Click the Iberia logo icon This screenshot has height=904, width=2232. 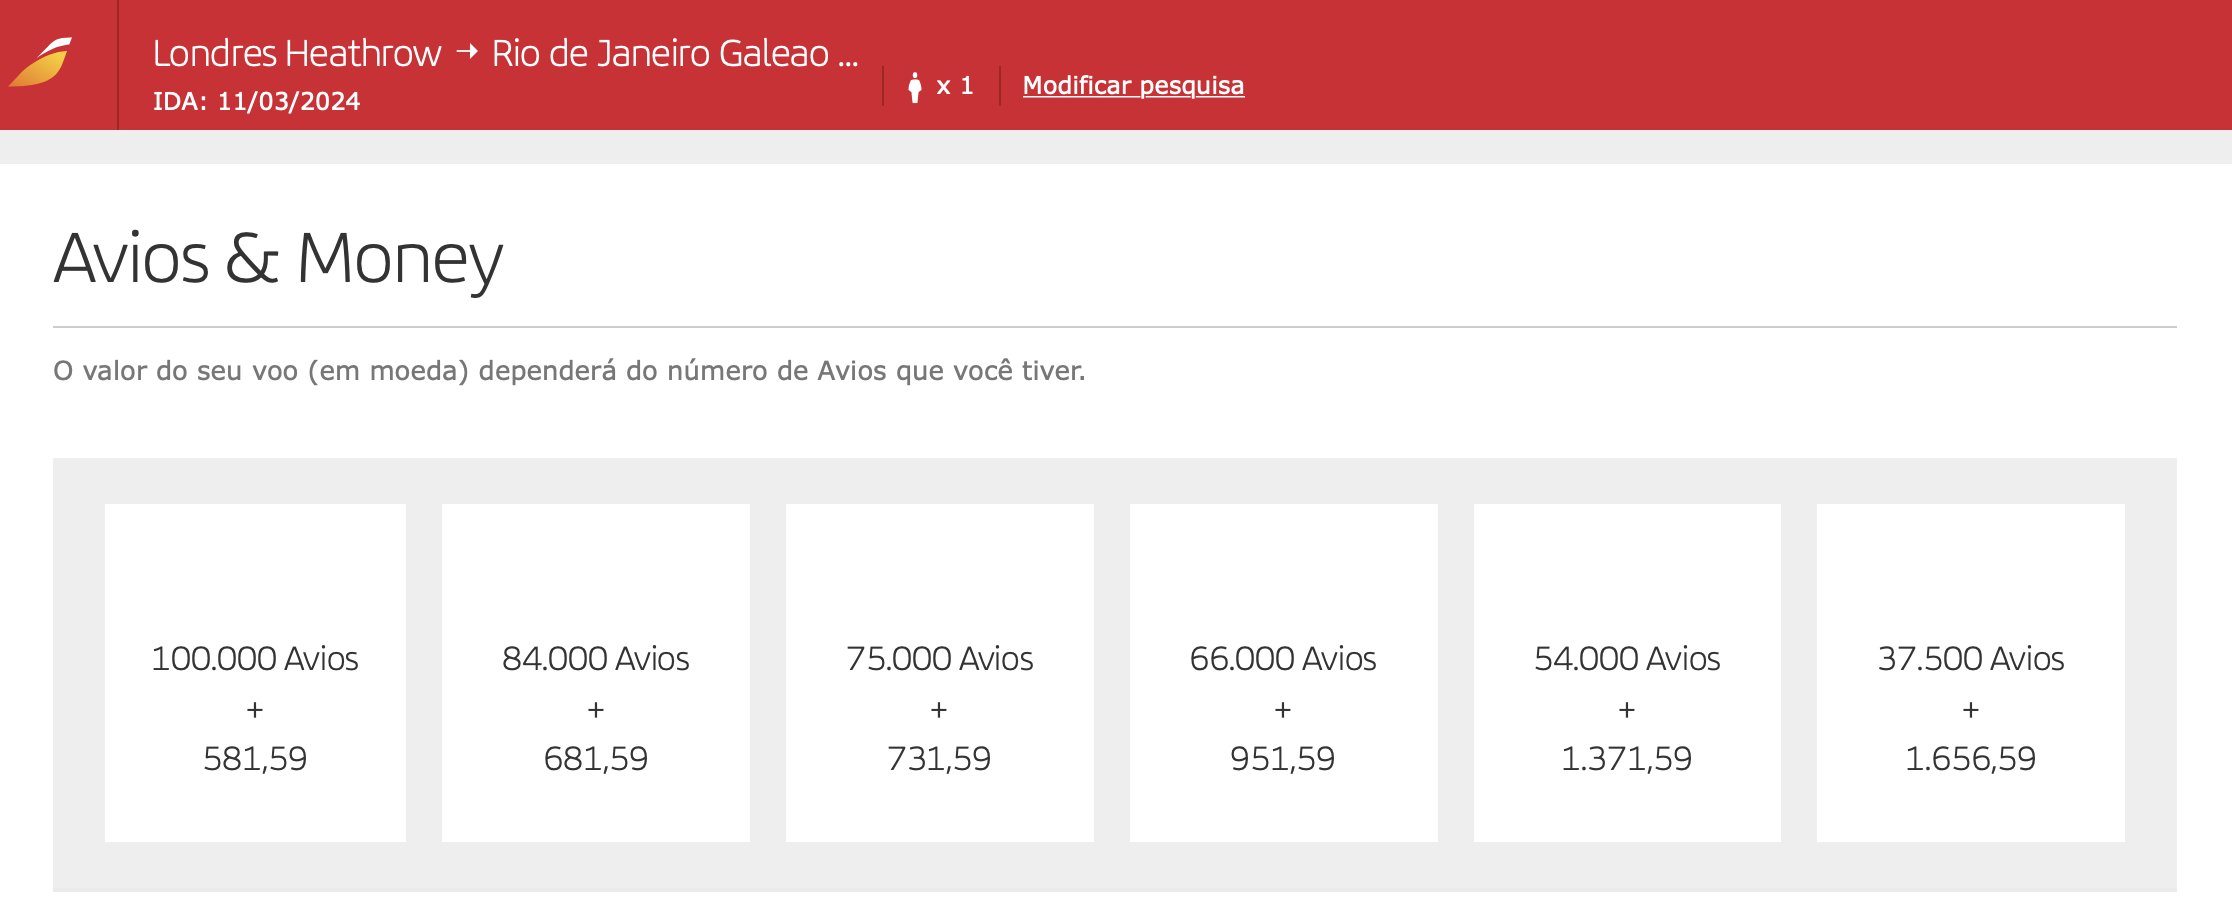point(41,63)
